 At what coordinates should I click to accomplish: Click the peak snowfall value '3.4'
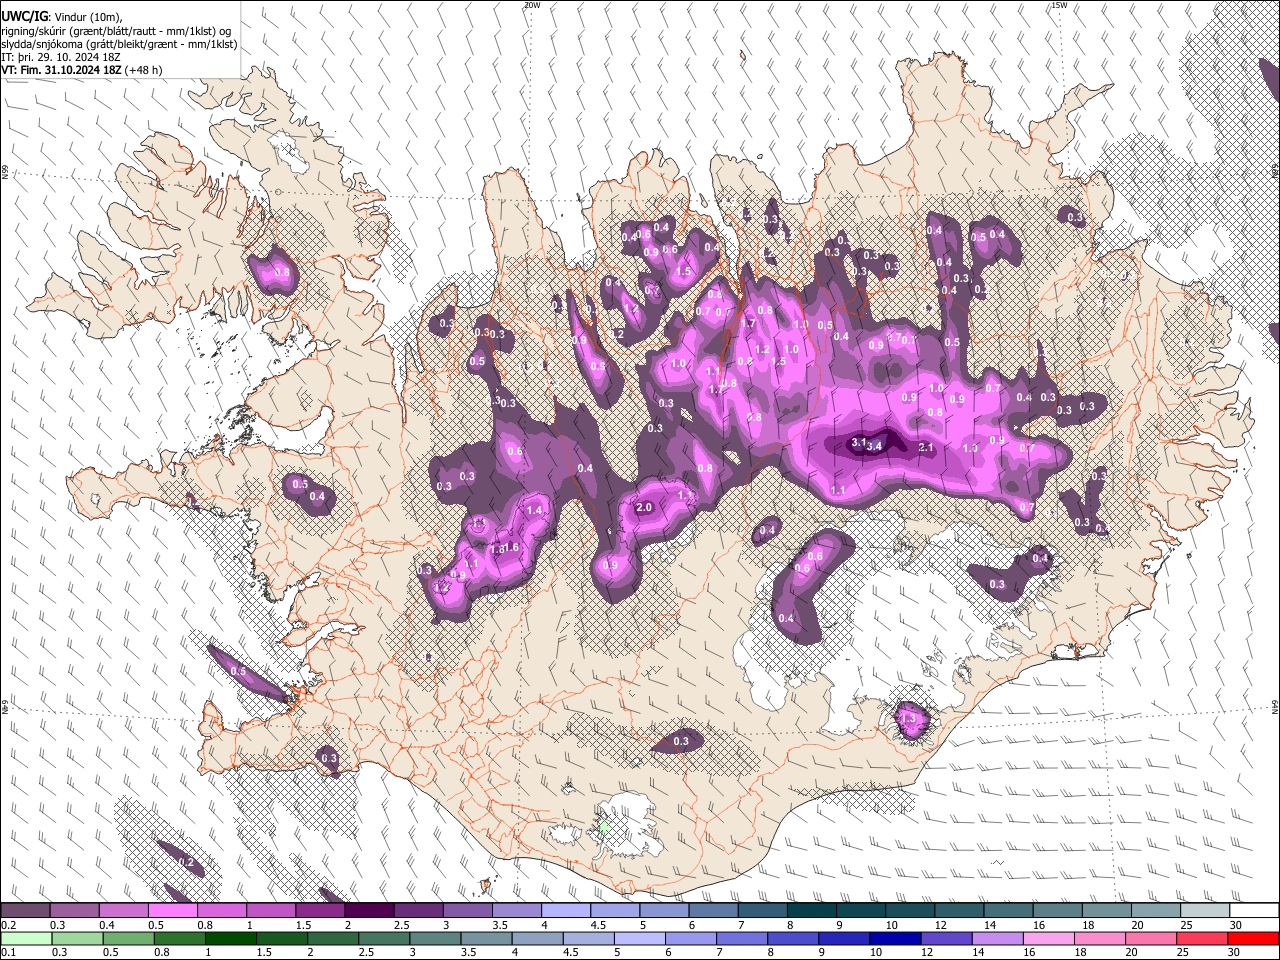tap(875, 446)
